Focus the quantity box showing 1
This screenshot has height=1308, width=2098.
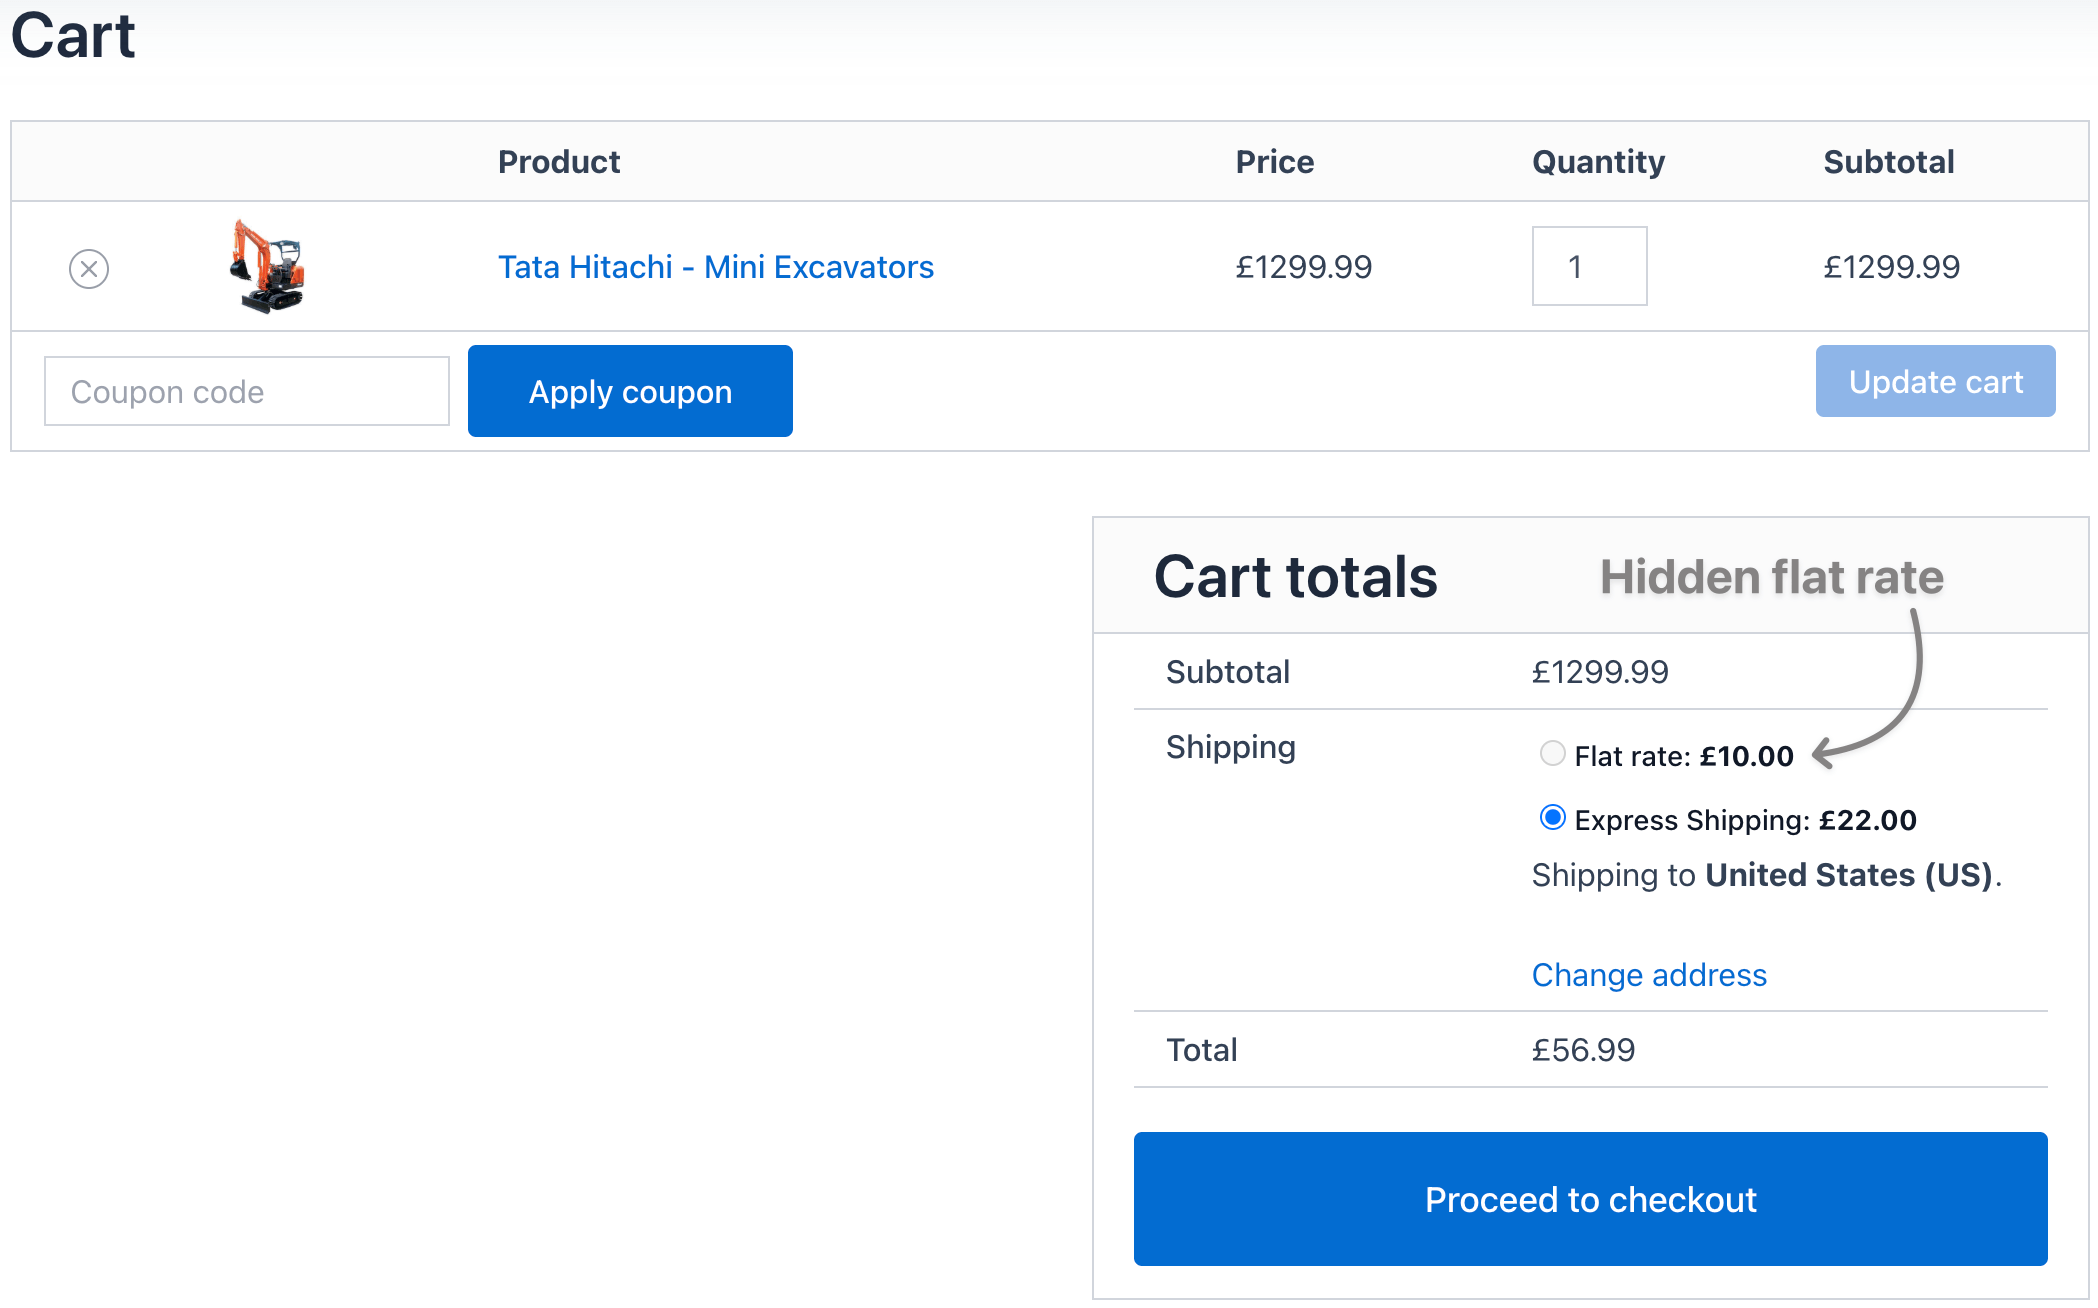(1588, 266)
